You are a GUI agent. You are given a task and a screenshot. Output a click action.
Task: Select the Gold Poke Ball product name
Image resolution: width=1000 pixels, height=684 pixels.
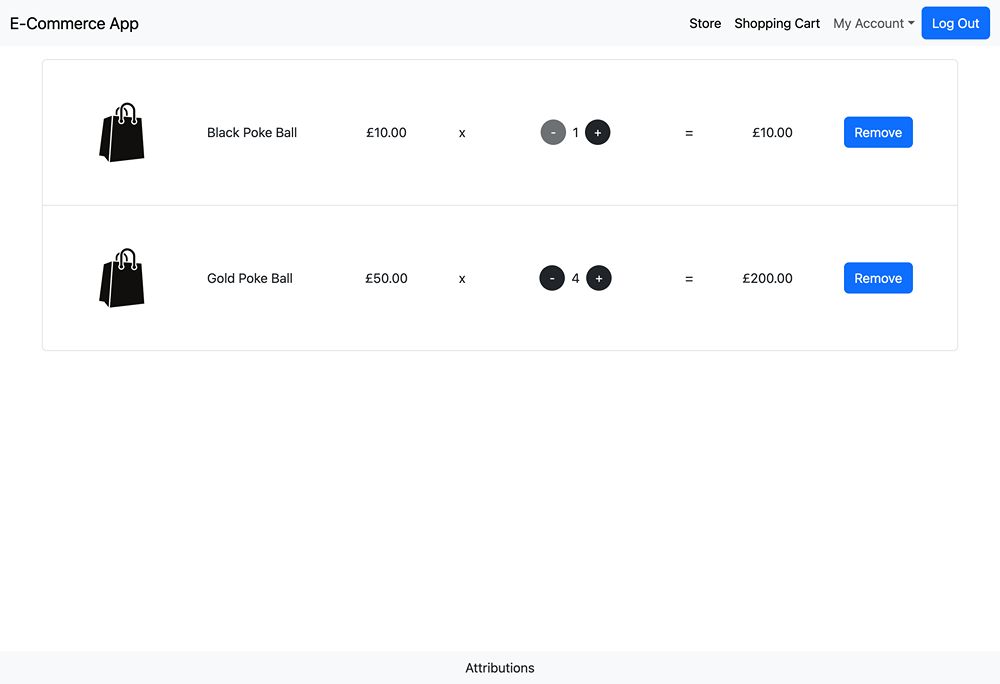pyautogui.click(x=250, y=278)
